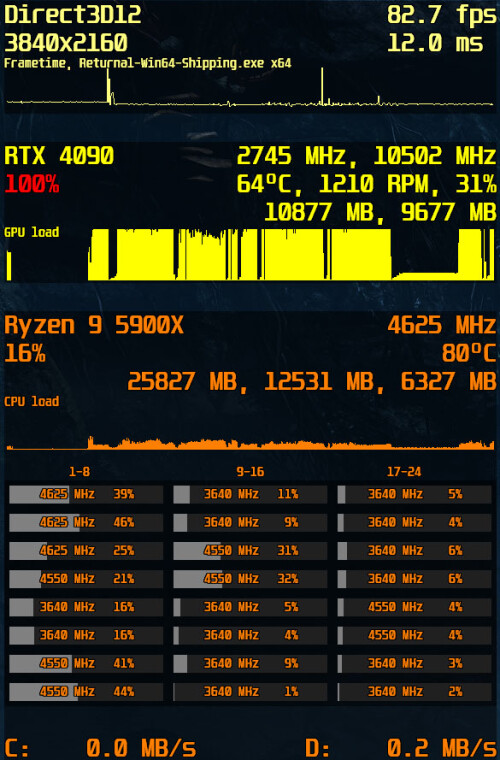
Task: Click the core row showing 4550 MHz 21%
Action: [x=86, y=579]
